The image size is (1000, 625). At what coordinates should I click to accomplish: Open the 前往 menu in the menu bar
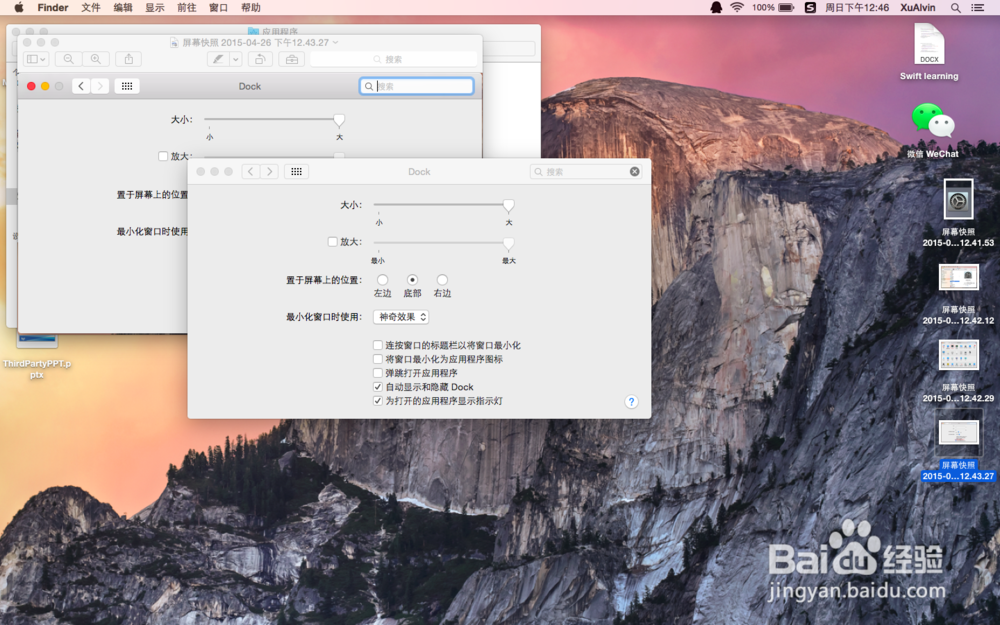[x=185, y=7]
